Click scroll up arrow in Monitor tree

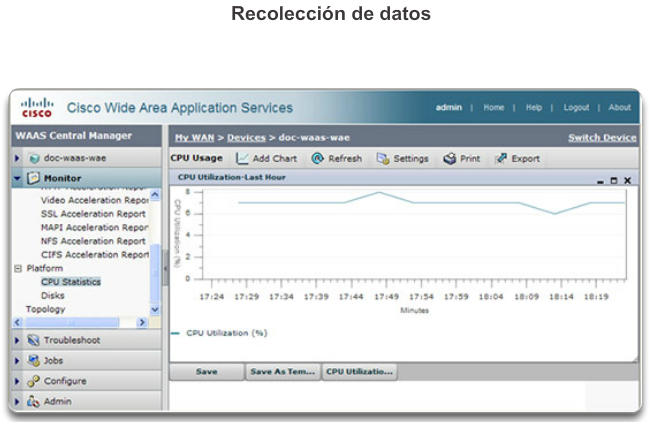pyautogui.click(x=155, y=194)
